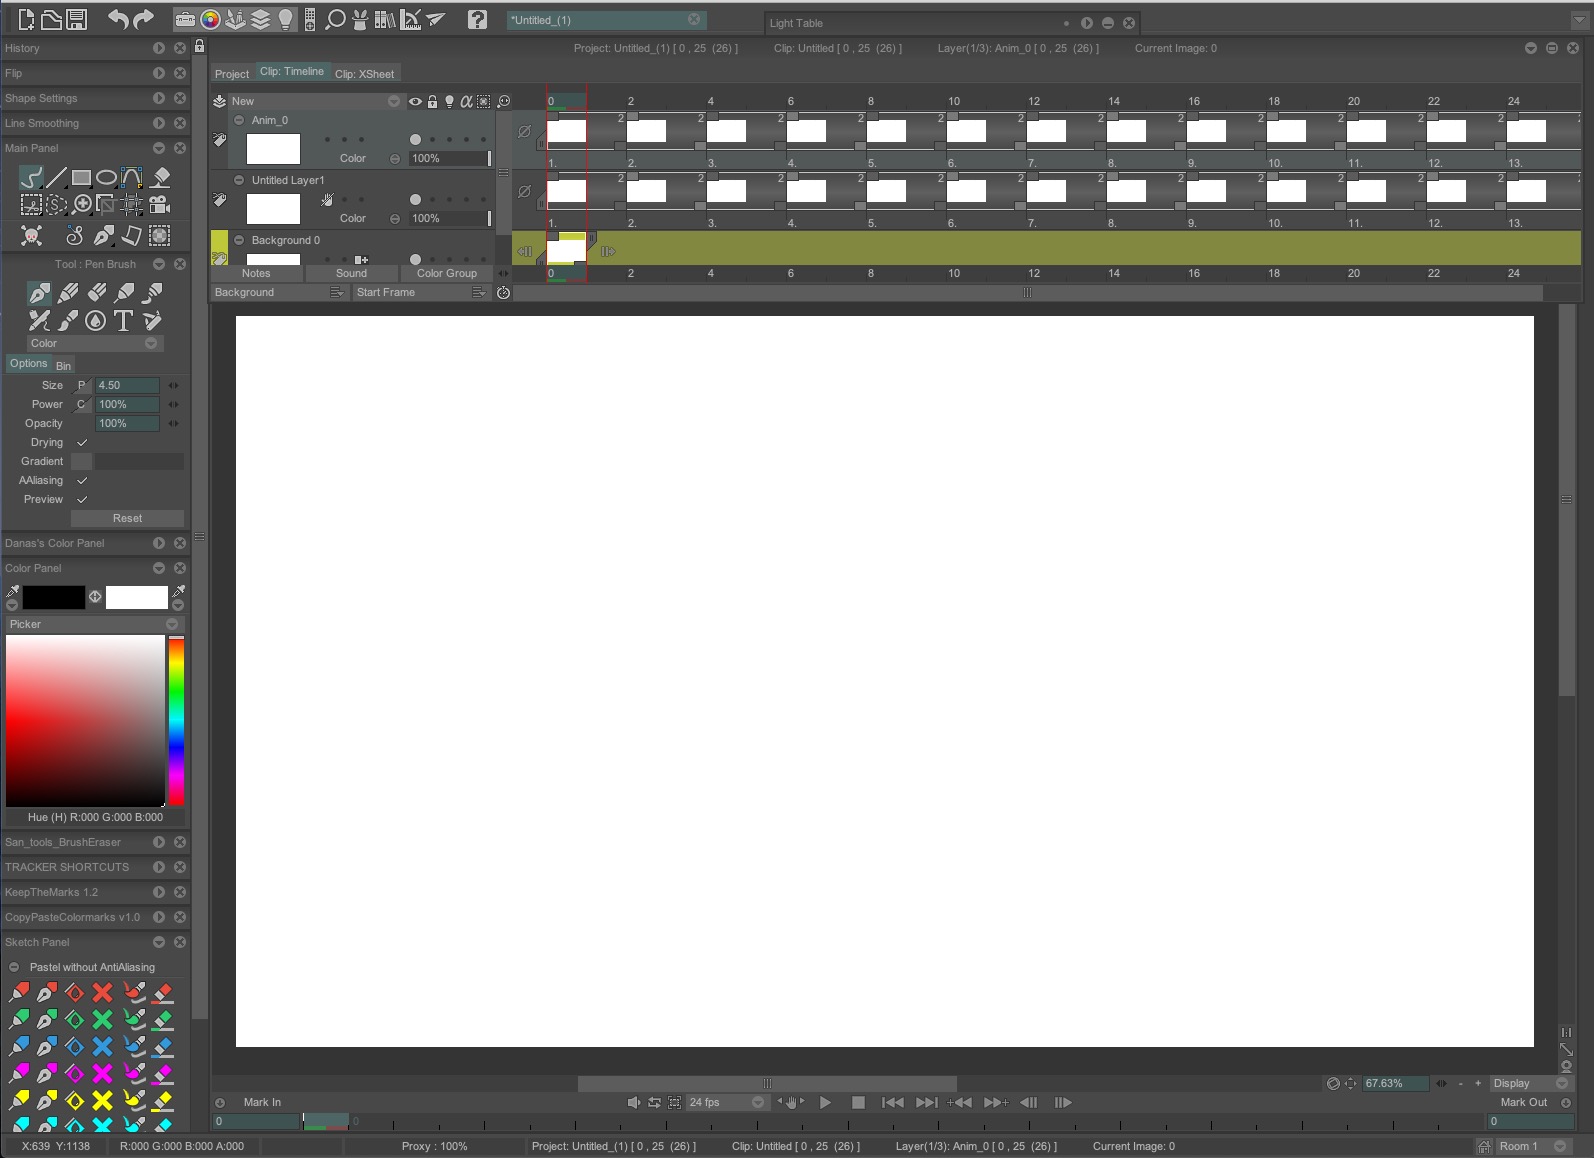Switch to the Project tab

pos(232,74)
